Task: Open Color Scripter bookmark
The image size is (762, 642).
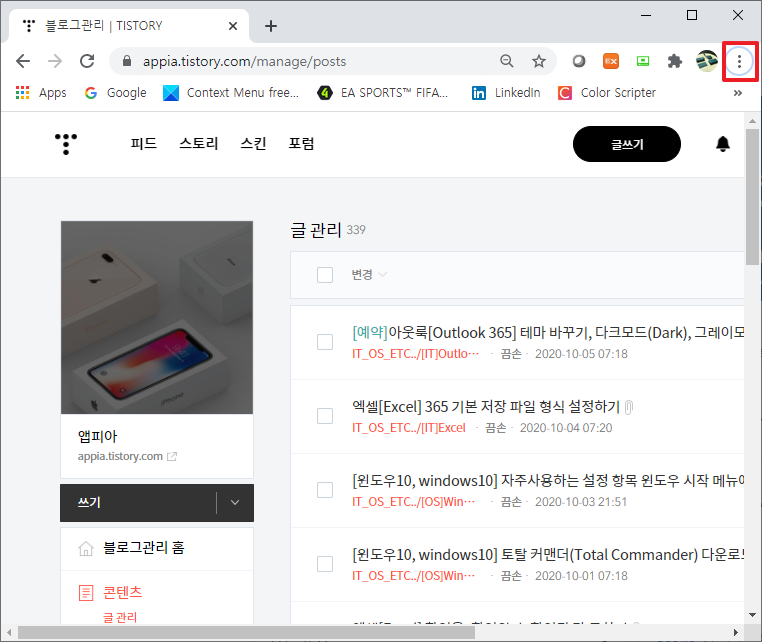Action: tap(607, 93)
